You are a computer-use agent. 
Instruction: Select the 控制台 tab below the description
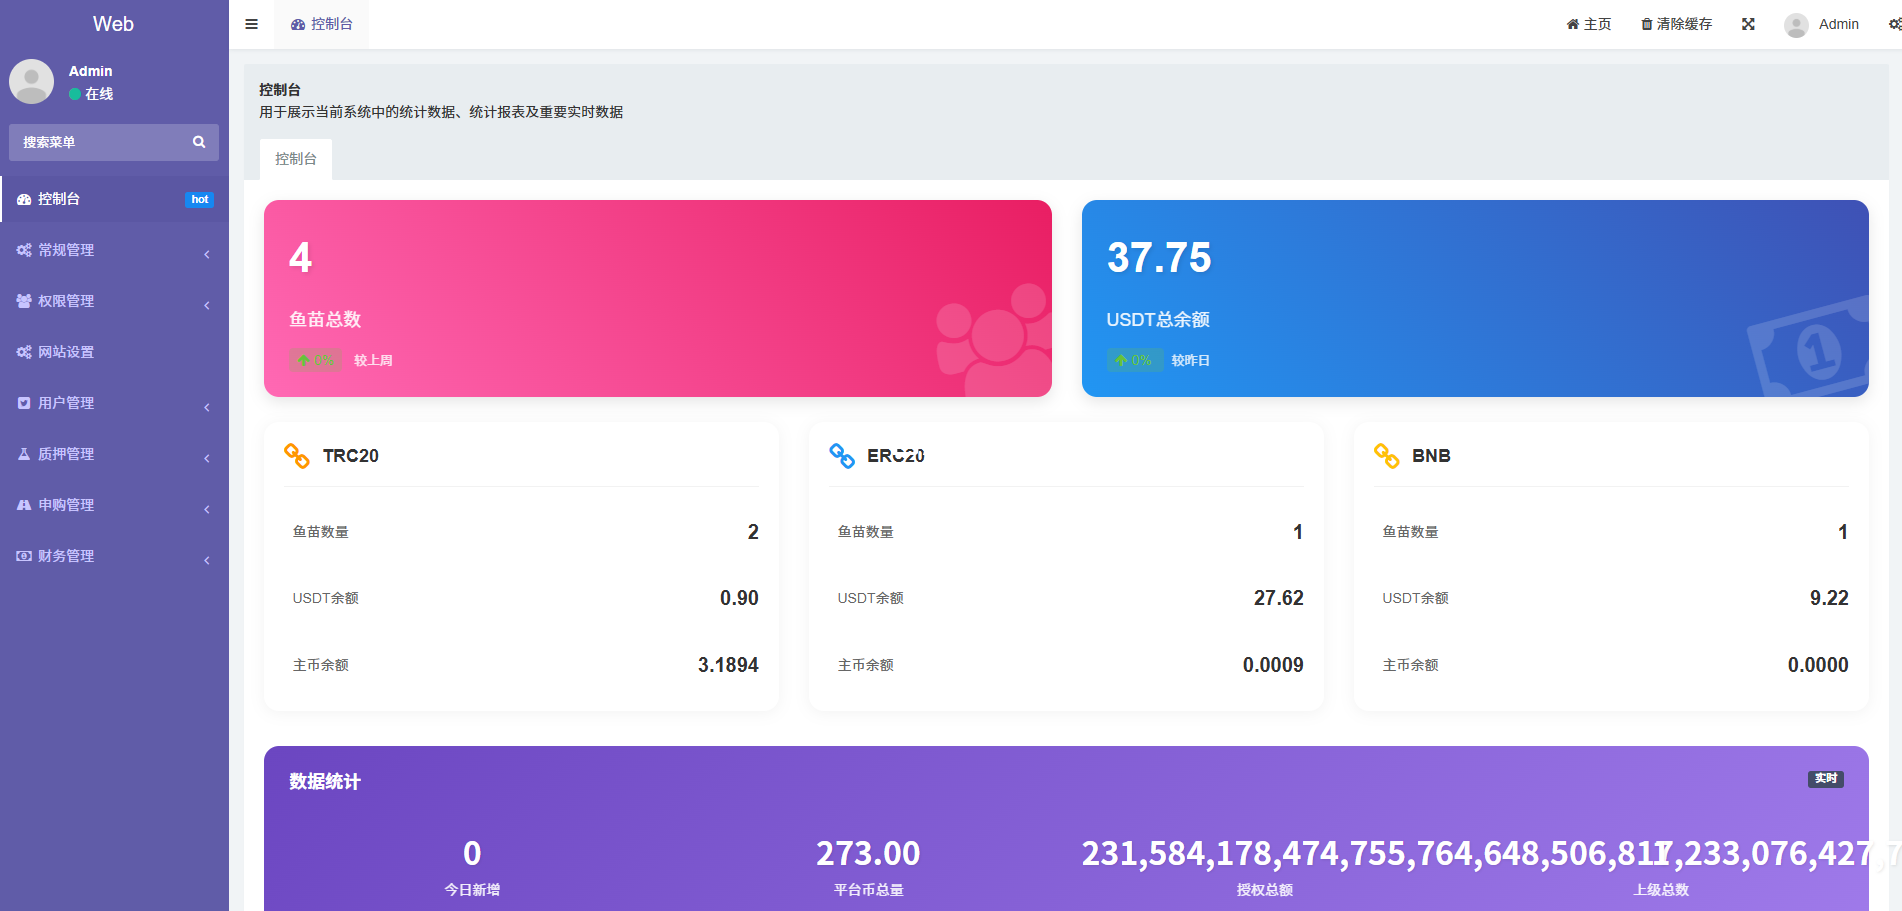tap(296, 159)
